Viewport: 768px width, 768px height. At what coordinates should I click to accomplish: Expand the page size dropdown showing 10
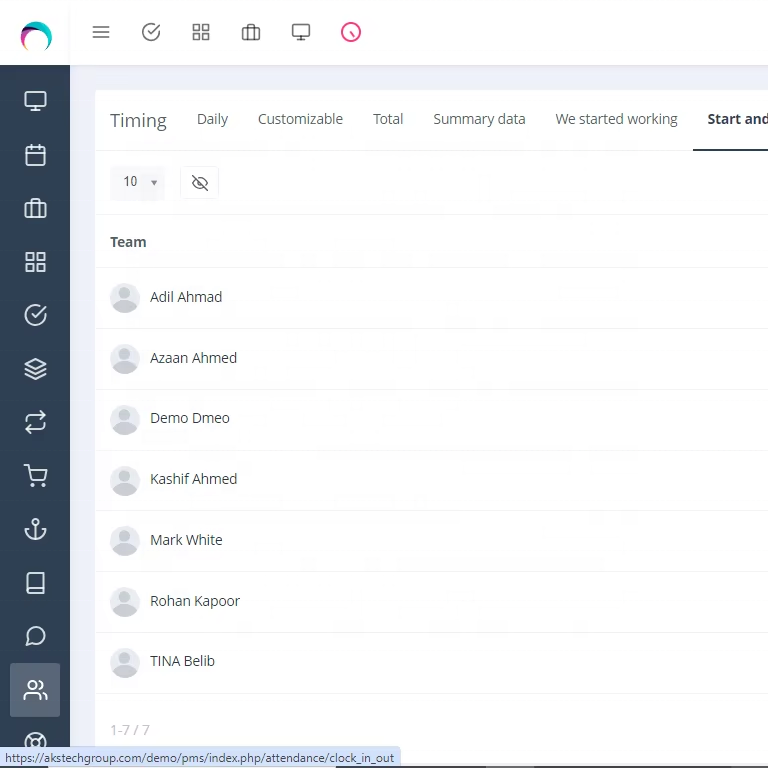(x=138, y=182)
